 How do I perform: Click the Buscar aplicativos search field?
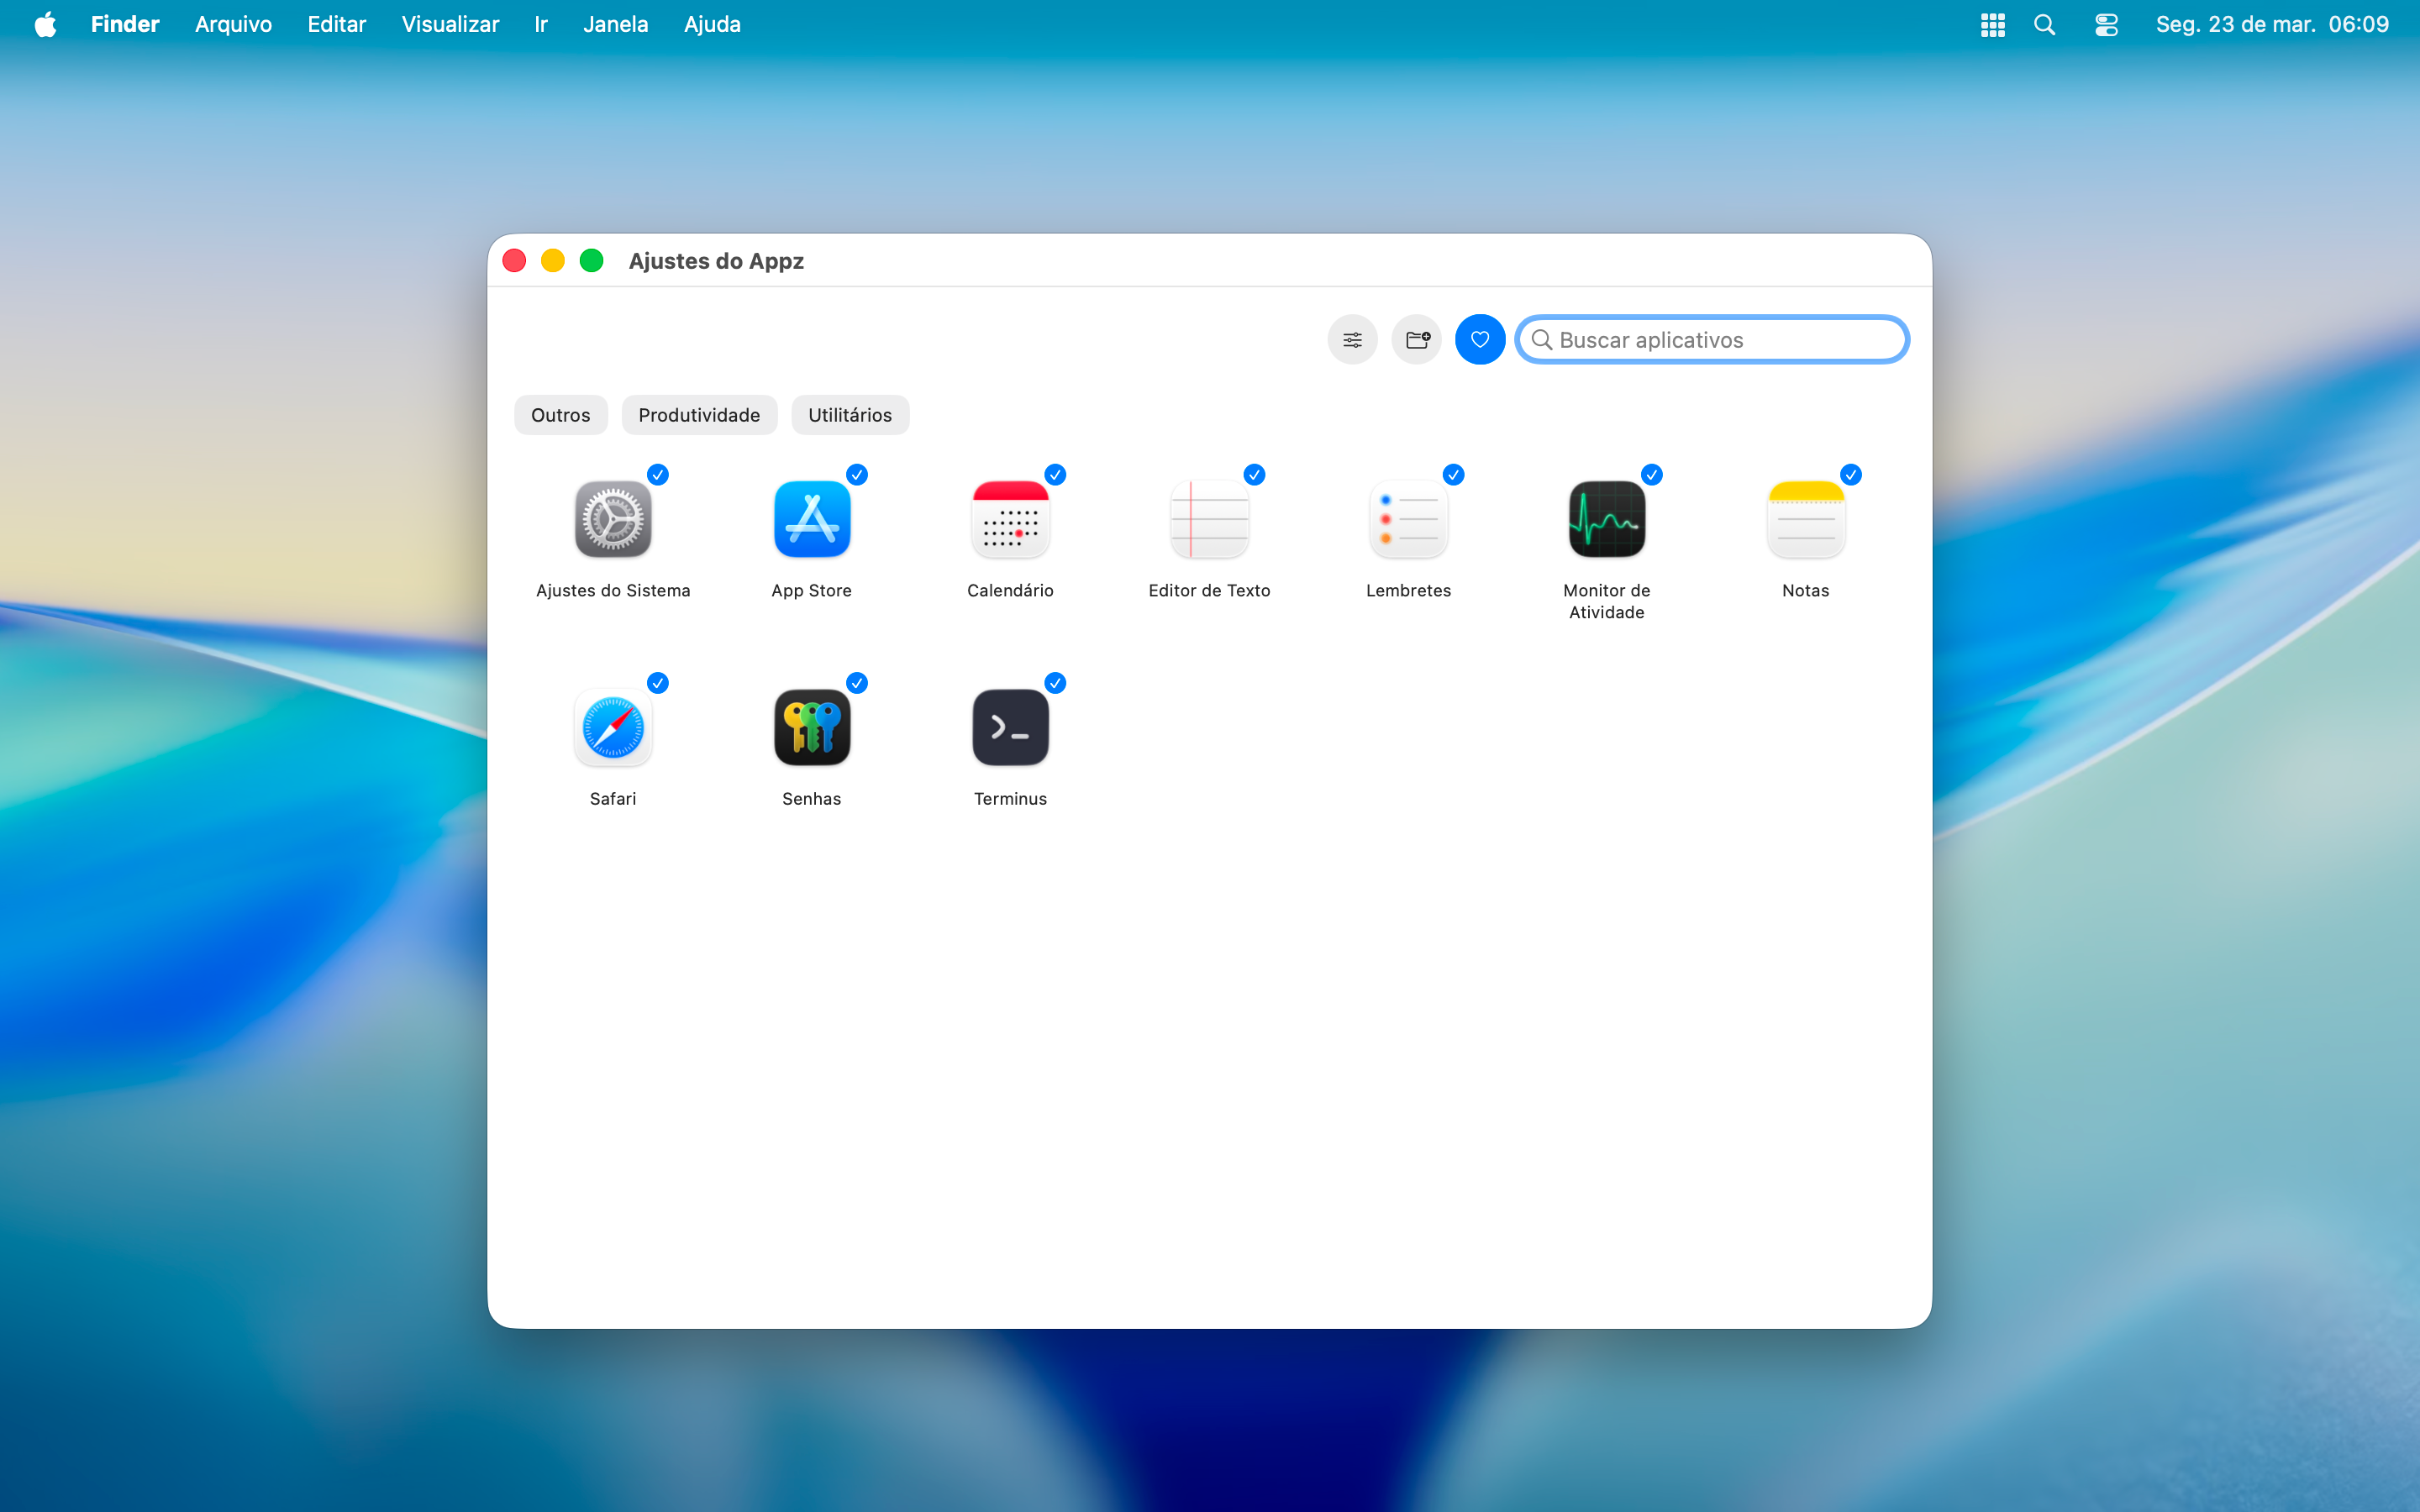tap(1725, 340)
